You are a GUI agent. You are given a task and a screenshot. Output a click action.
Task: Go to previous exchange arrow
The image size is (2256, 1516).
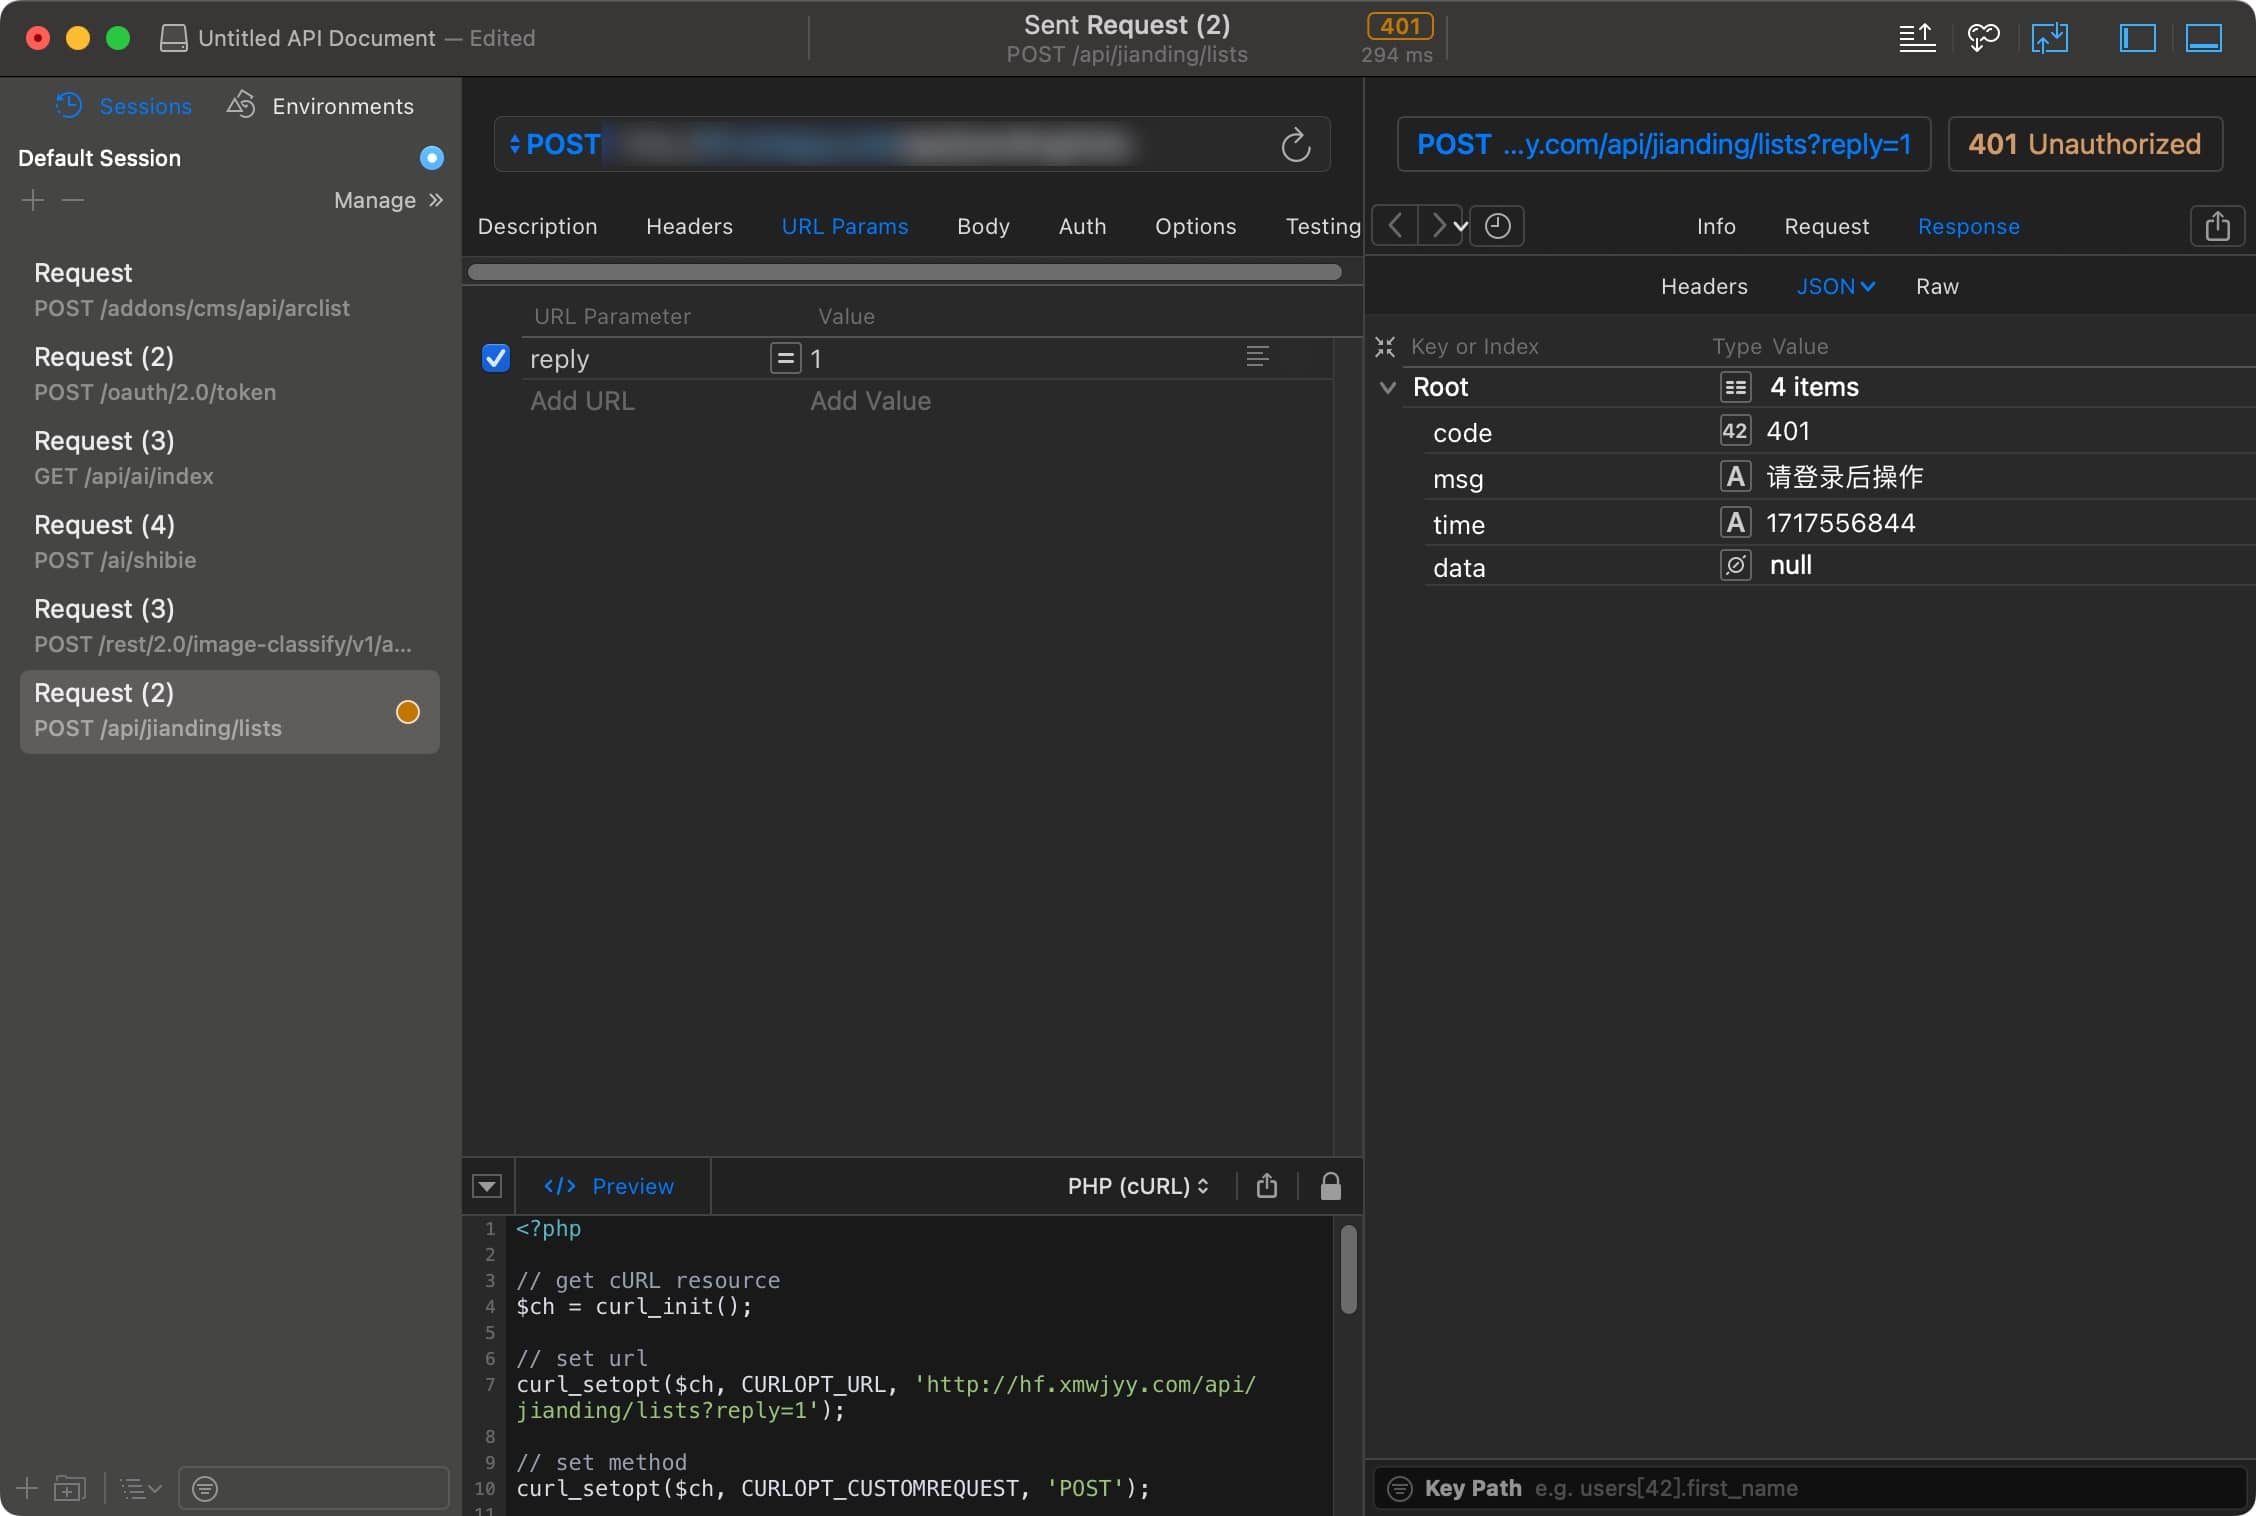[x=1395, y=226]
